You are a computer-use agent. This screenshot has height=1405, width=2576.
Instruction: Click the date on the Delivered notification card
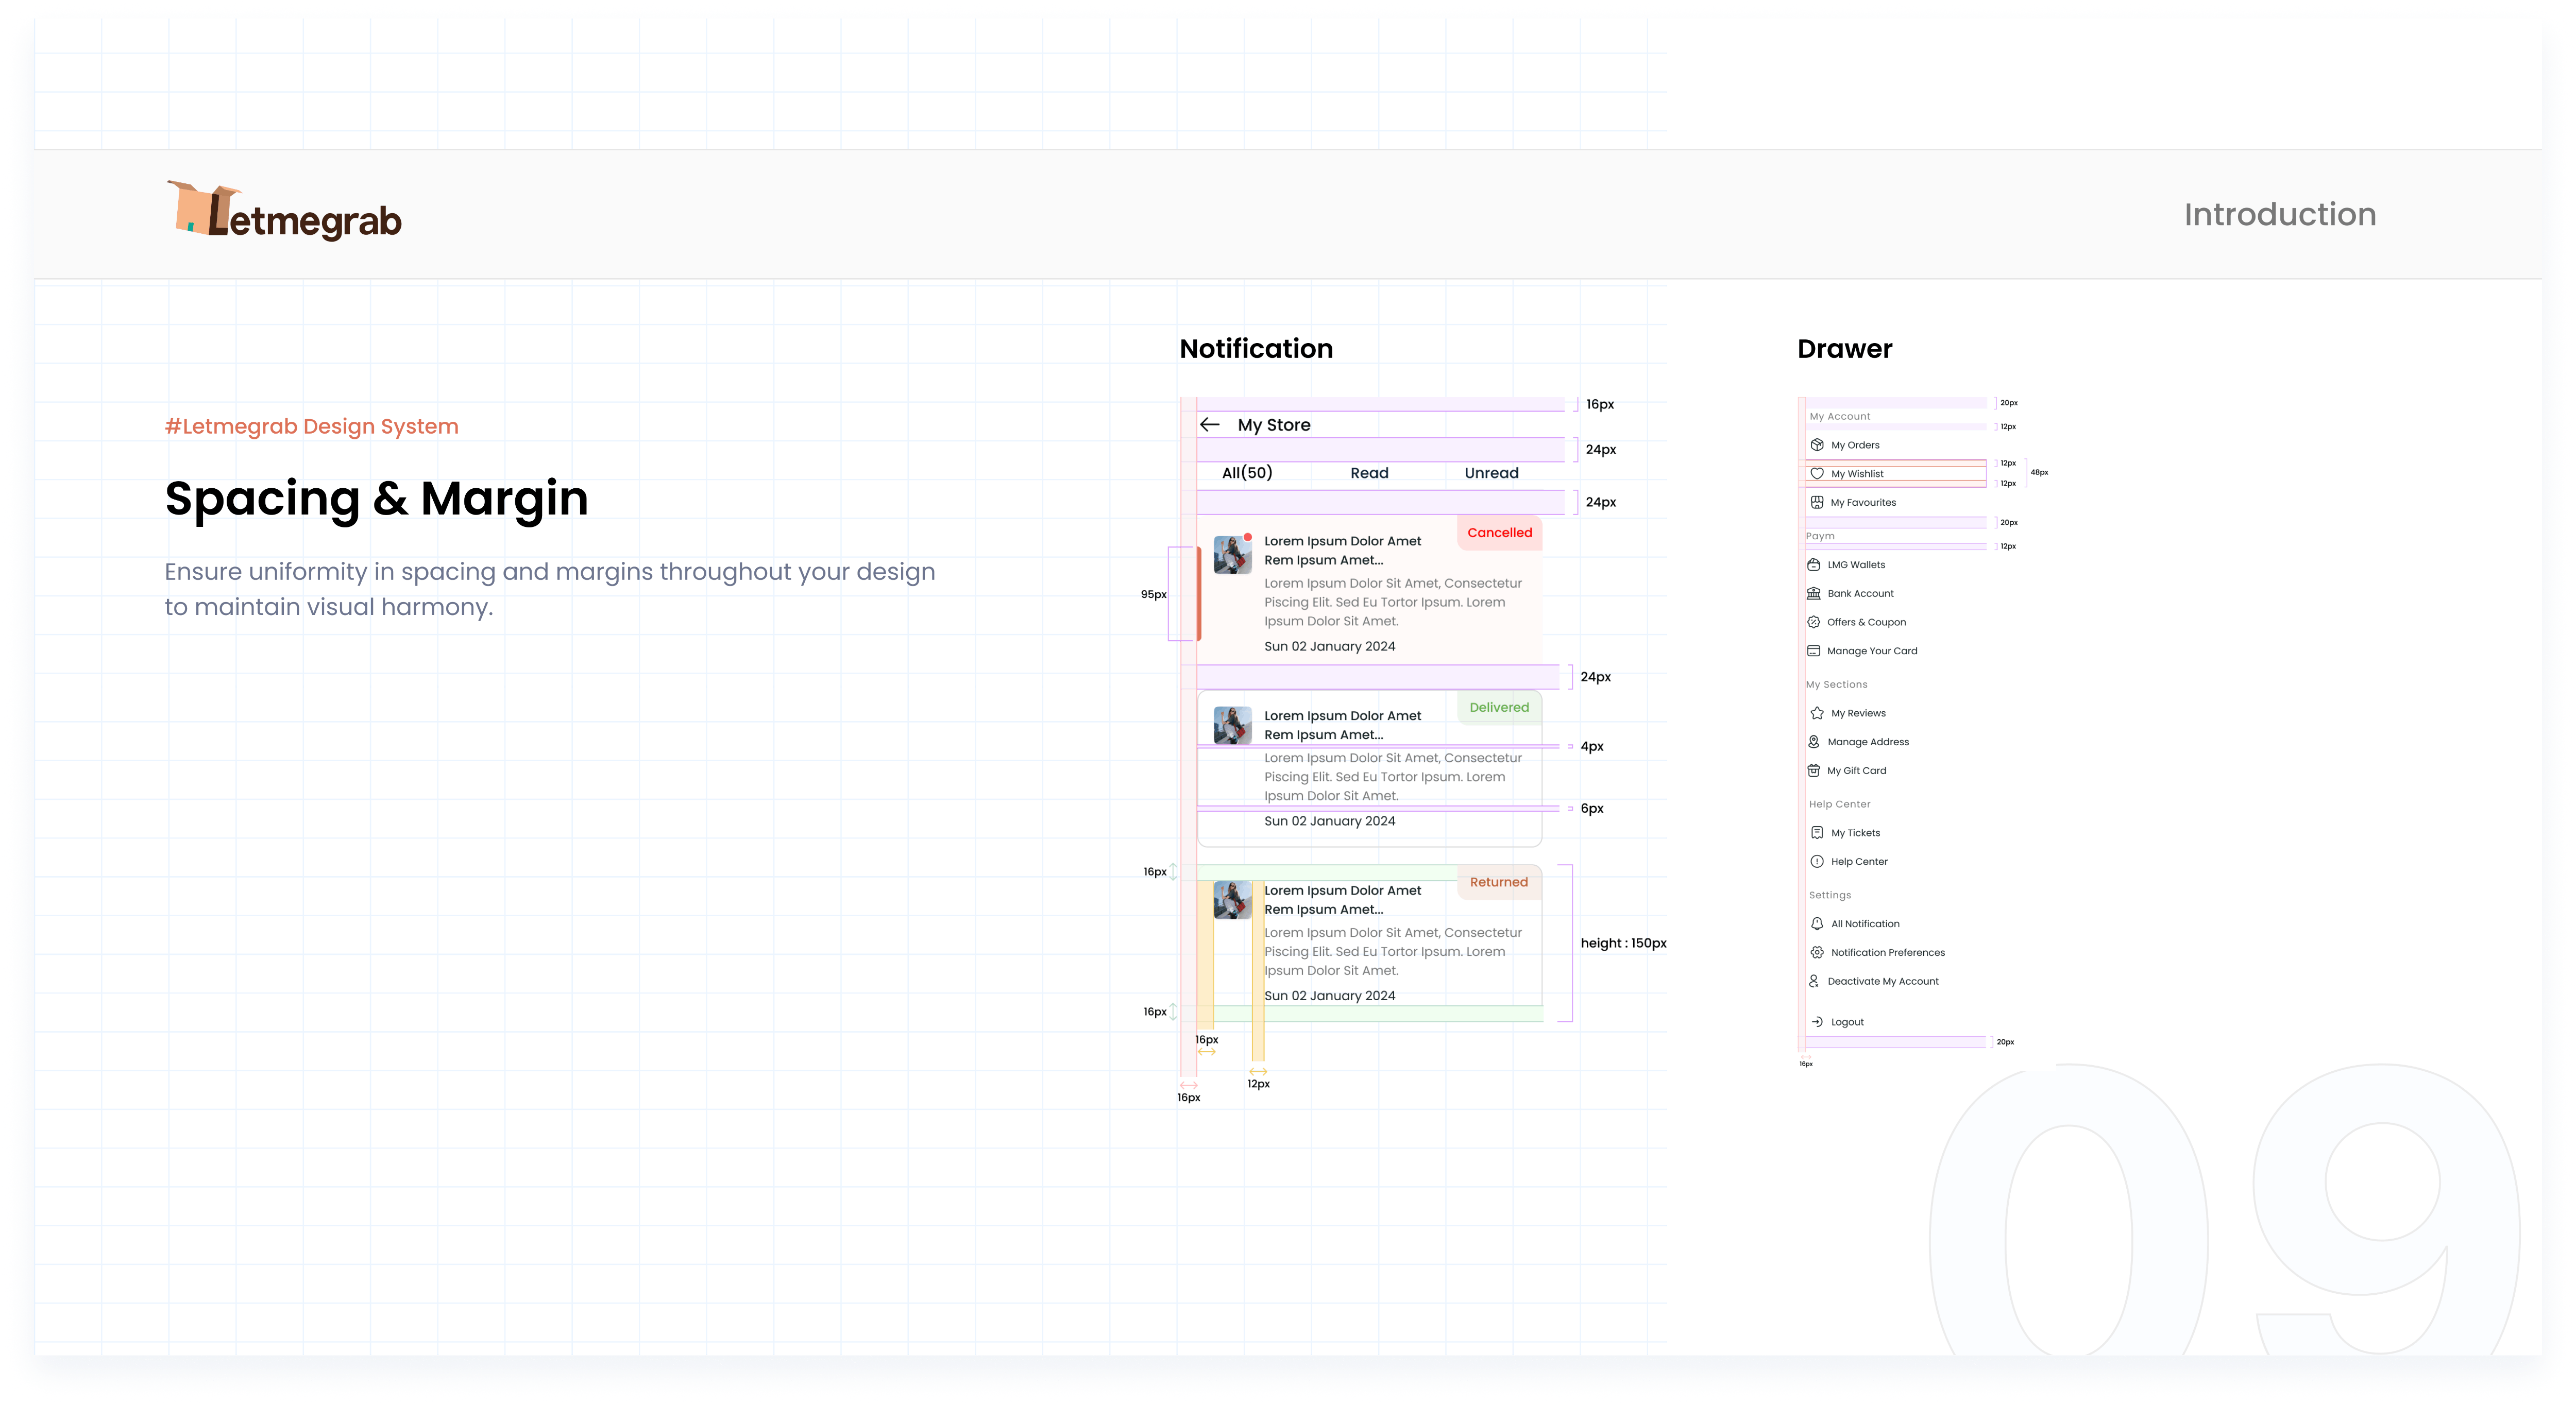click(1329, 821)
